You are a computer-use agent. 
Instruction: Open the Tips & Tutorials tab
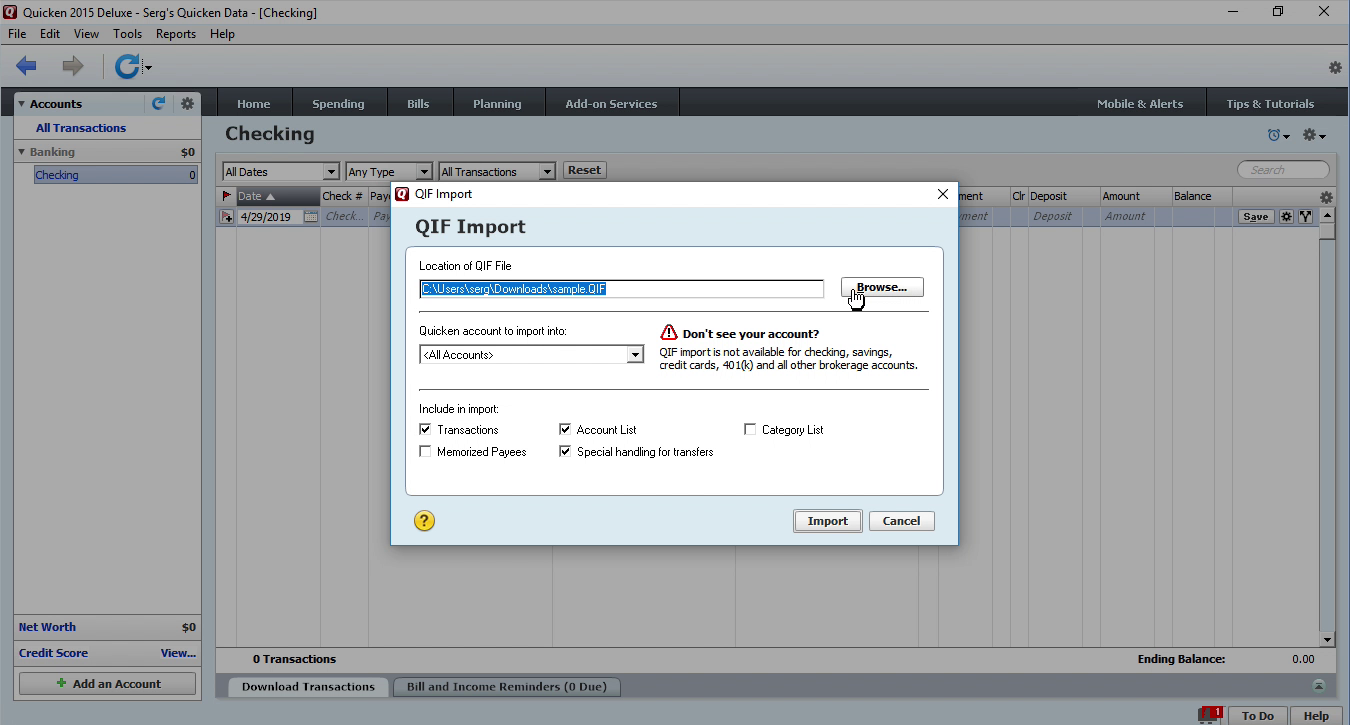[1270, 103]
